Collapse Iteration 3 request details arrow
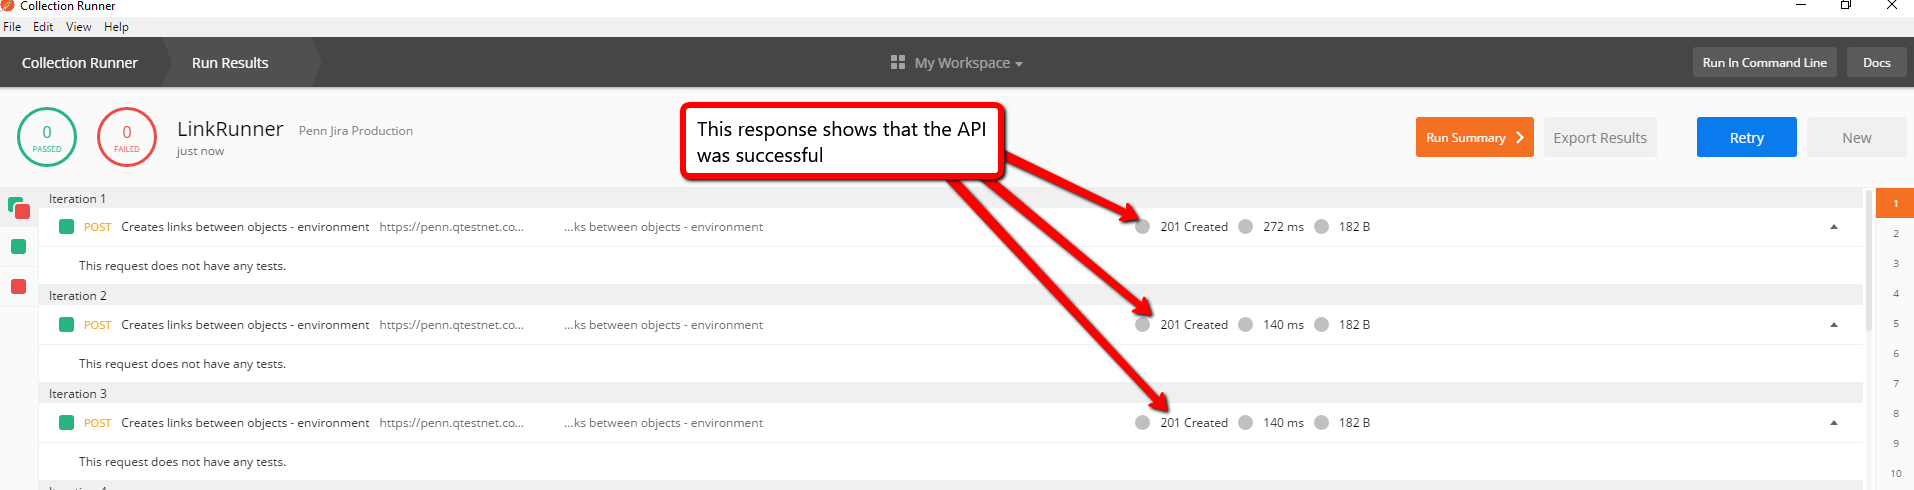Viewport: 1914px width, 490px height. point(1834,423)
